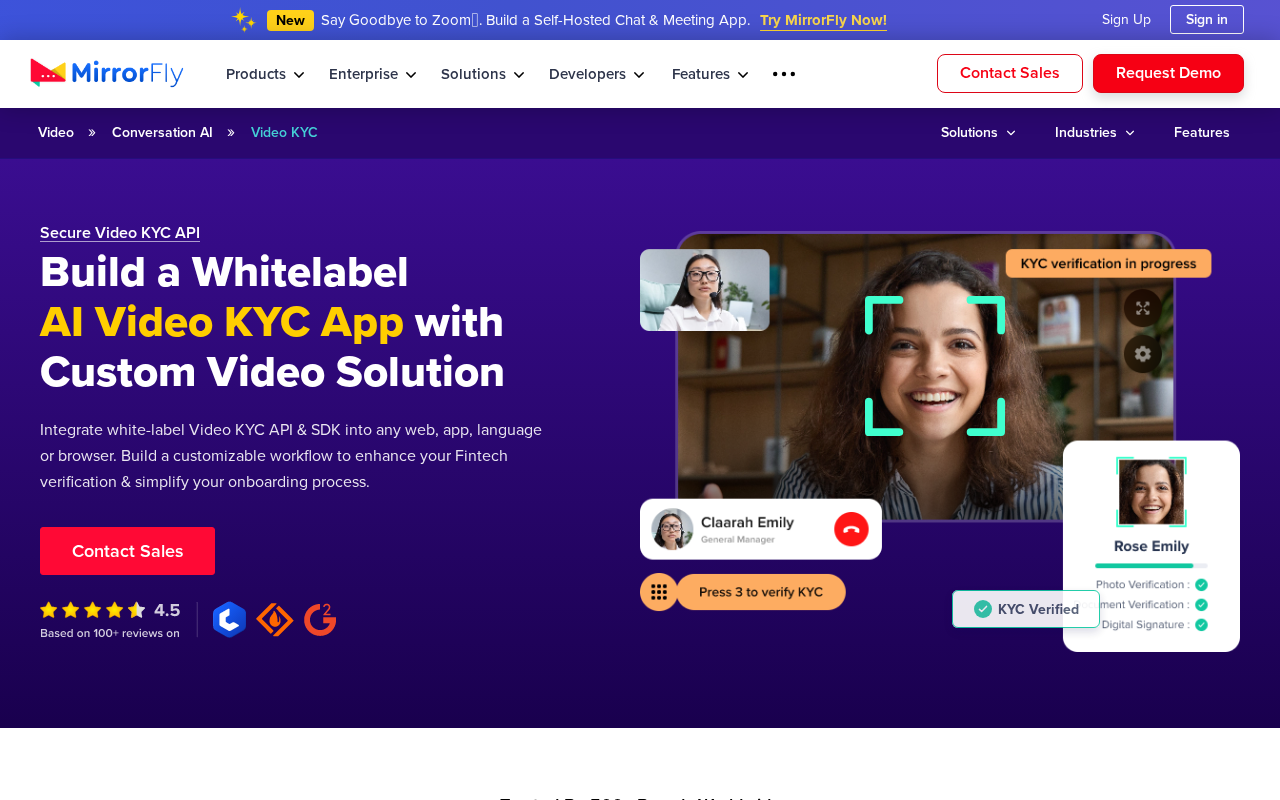The image size is (1280, 800).
Task: Click the orange dial pad icon
Action: tap(658, 592)
